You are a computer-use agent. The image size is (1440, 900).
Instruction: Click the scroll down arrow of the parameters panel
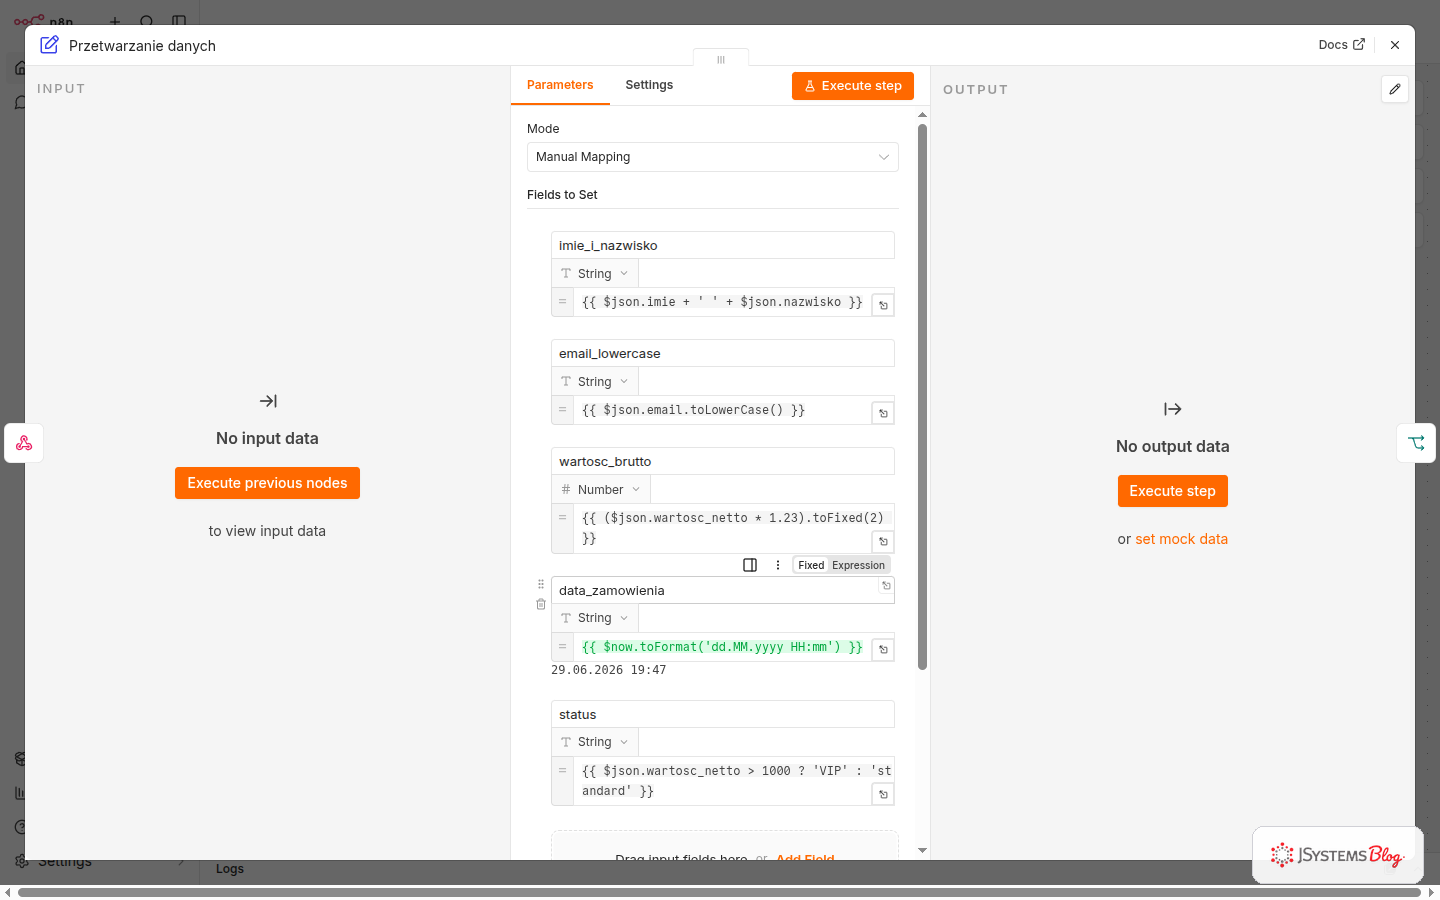click(x=922, y=850)
